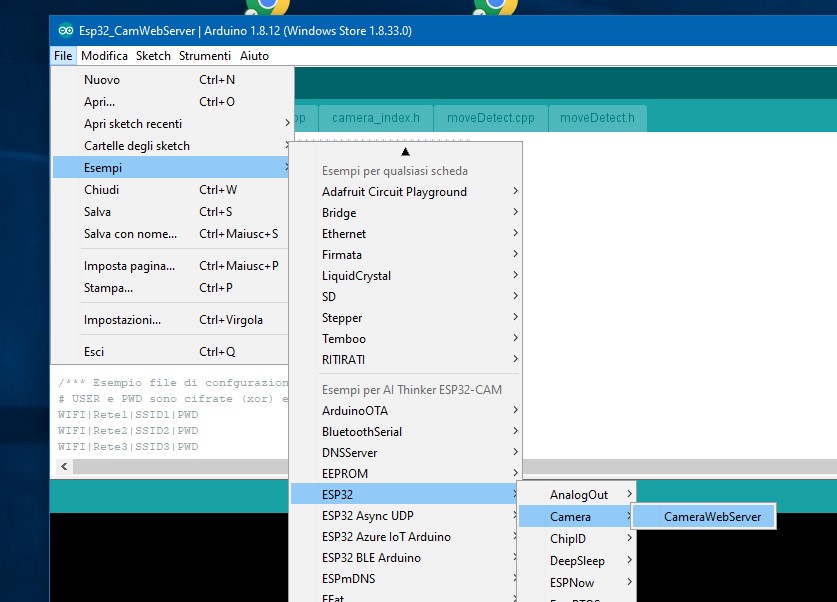The height and width of the screenshot is (602, 837).
Task: Expand the AnalogOut submenu
Action: pos(577,495)
